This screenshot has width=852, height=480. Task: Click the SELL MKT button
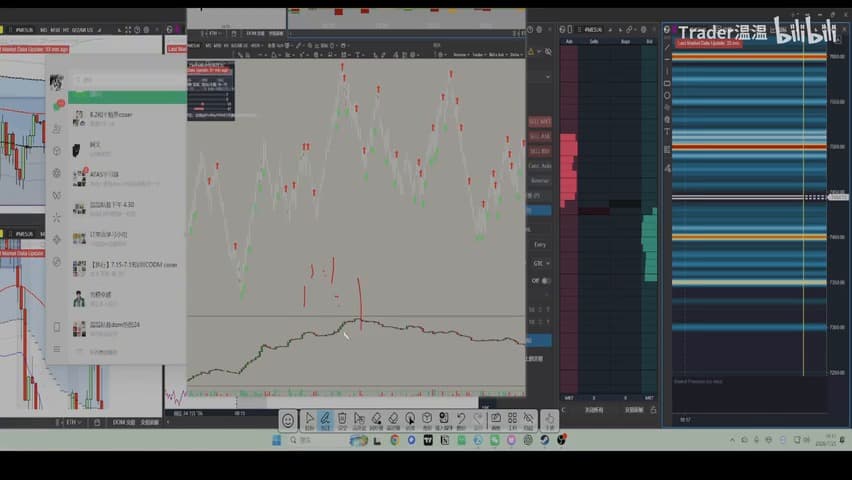[540, 122]
